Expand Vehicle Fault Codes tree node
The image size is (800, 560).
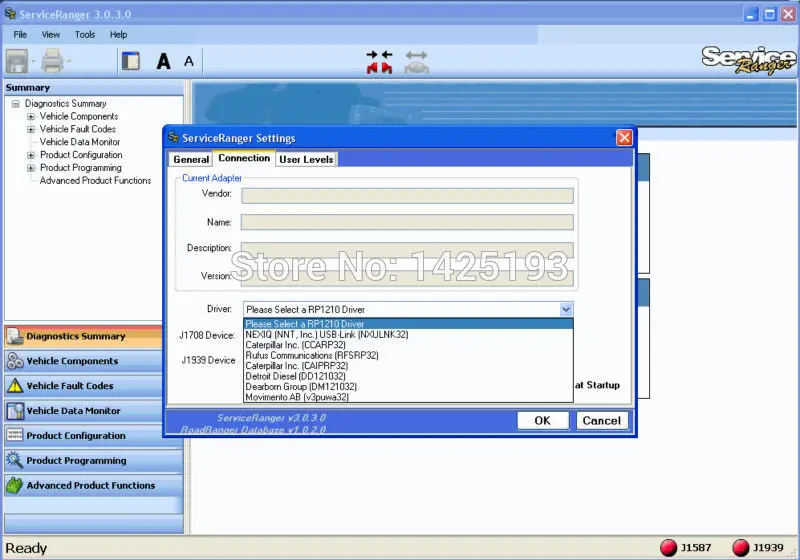(x=31, y=129)
